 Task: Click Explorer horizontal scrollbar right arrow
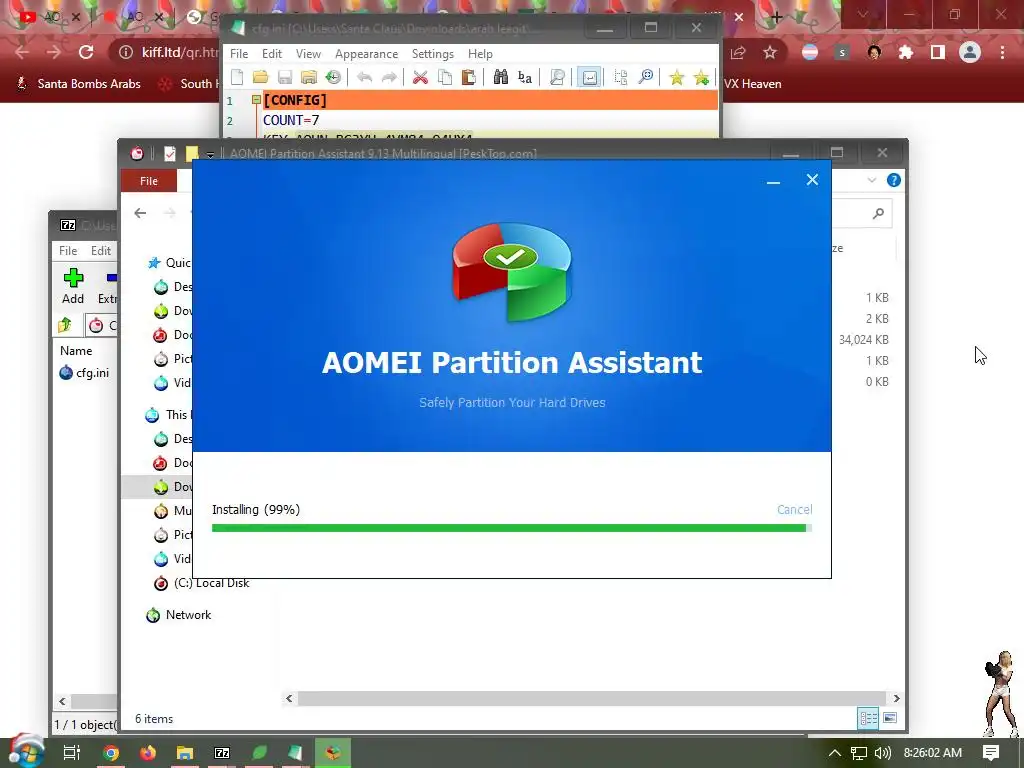(896, 698)
